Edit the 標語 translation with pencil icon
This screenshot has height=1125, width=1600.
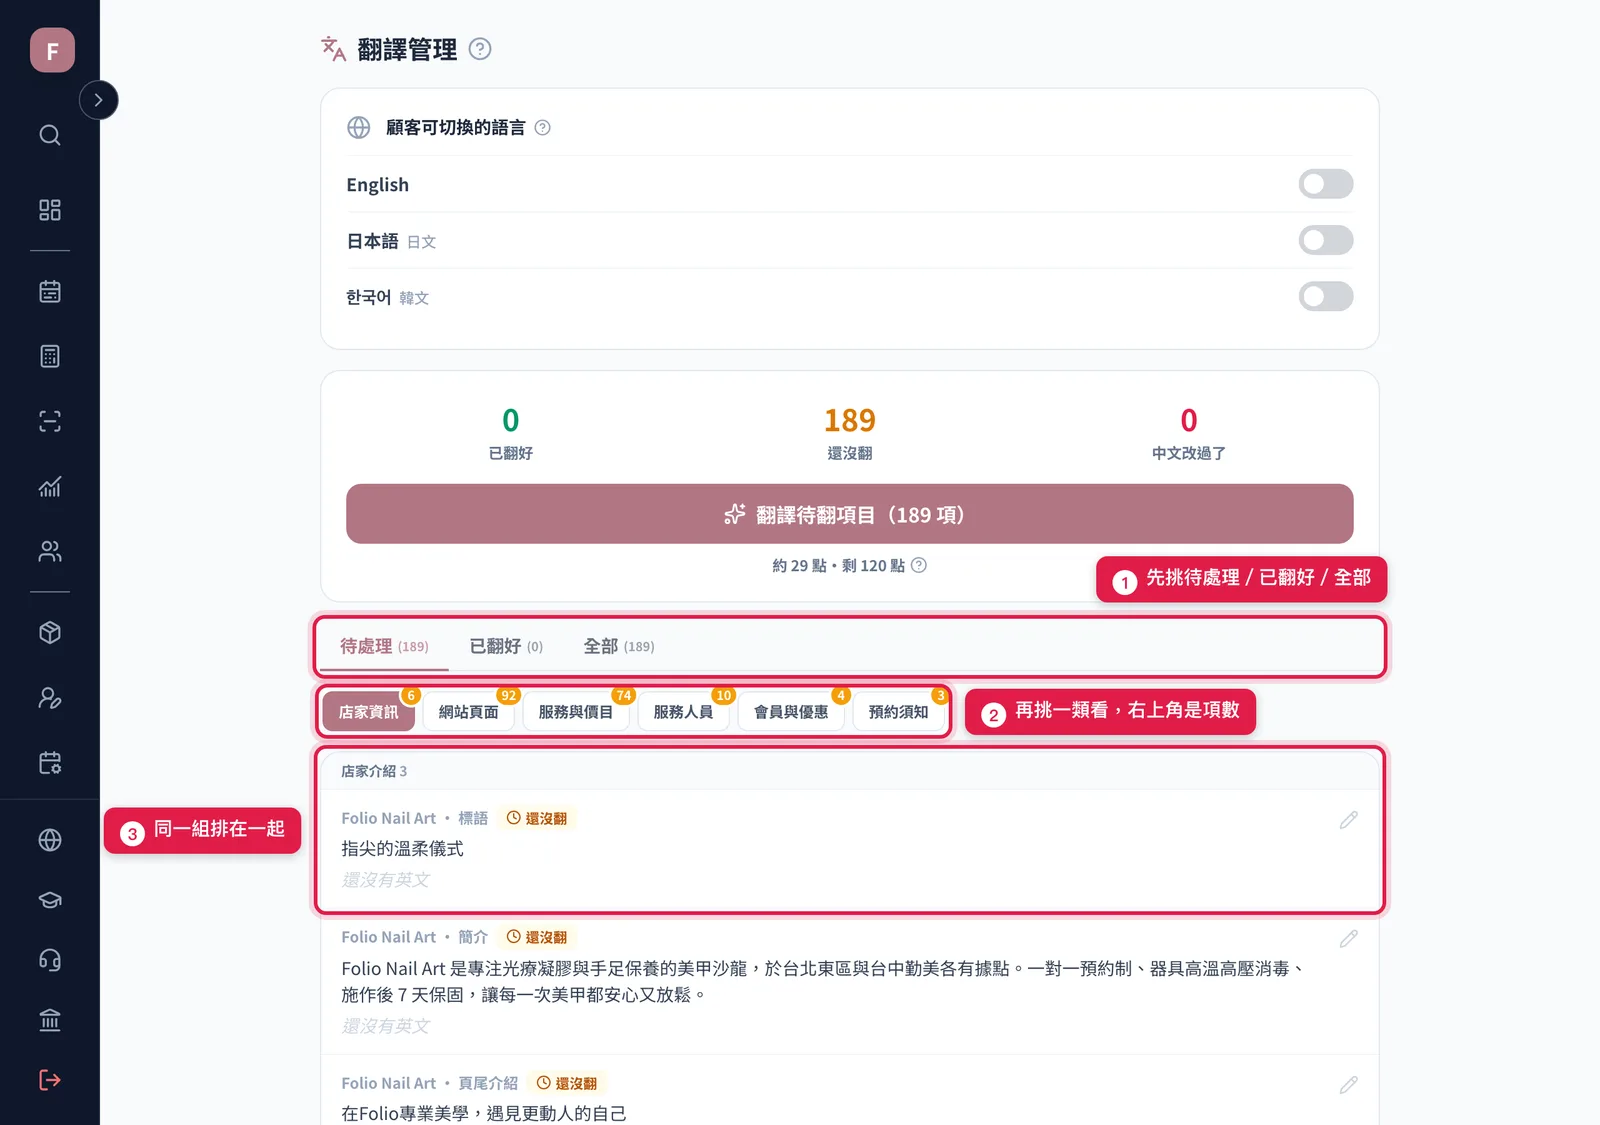[1349, 820]
